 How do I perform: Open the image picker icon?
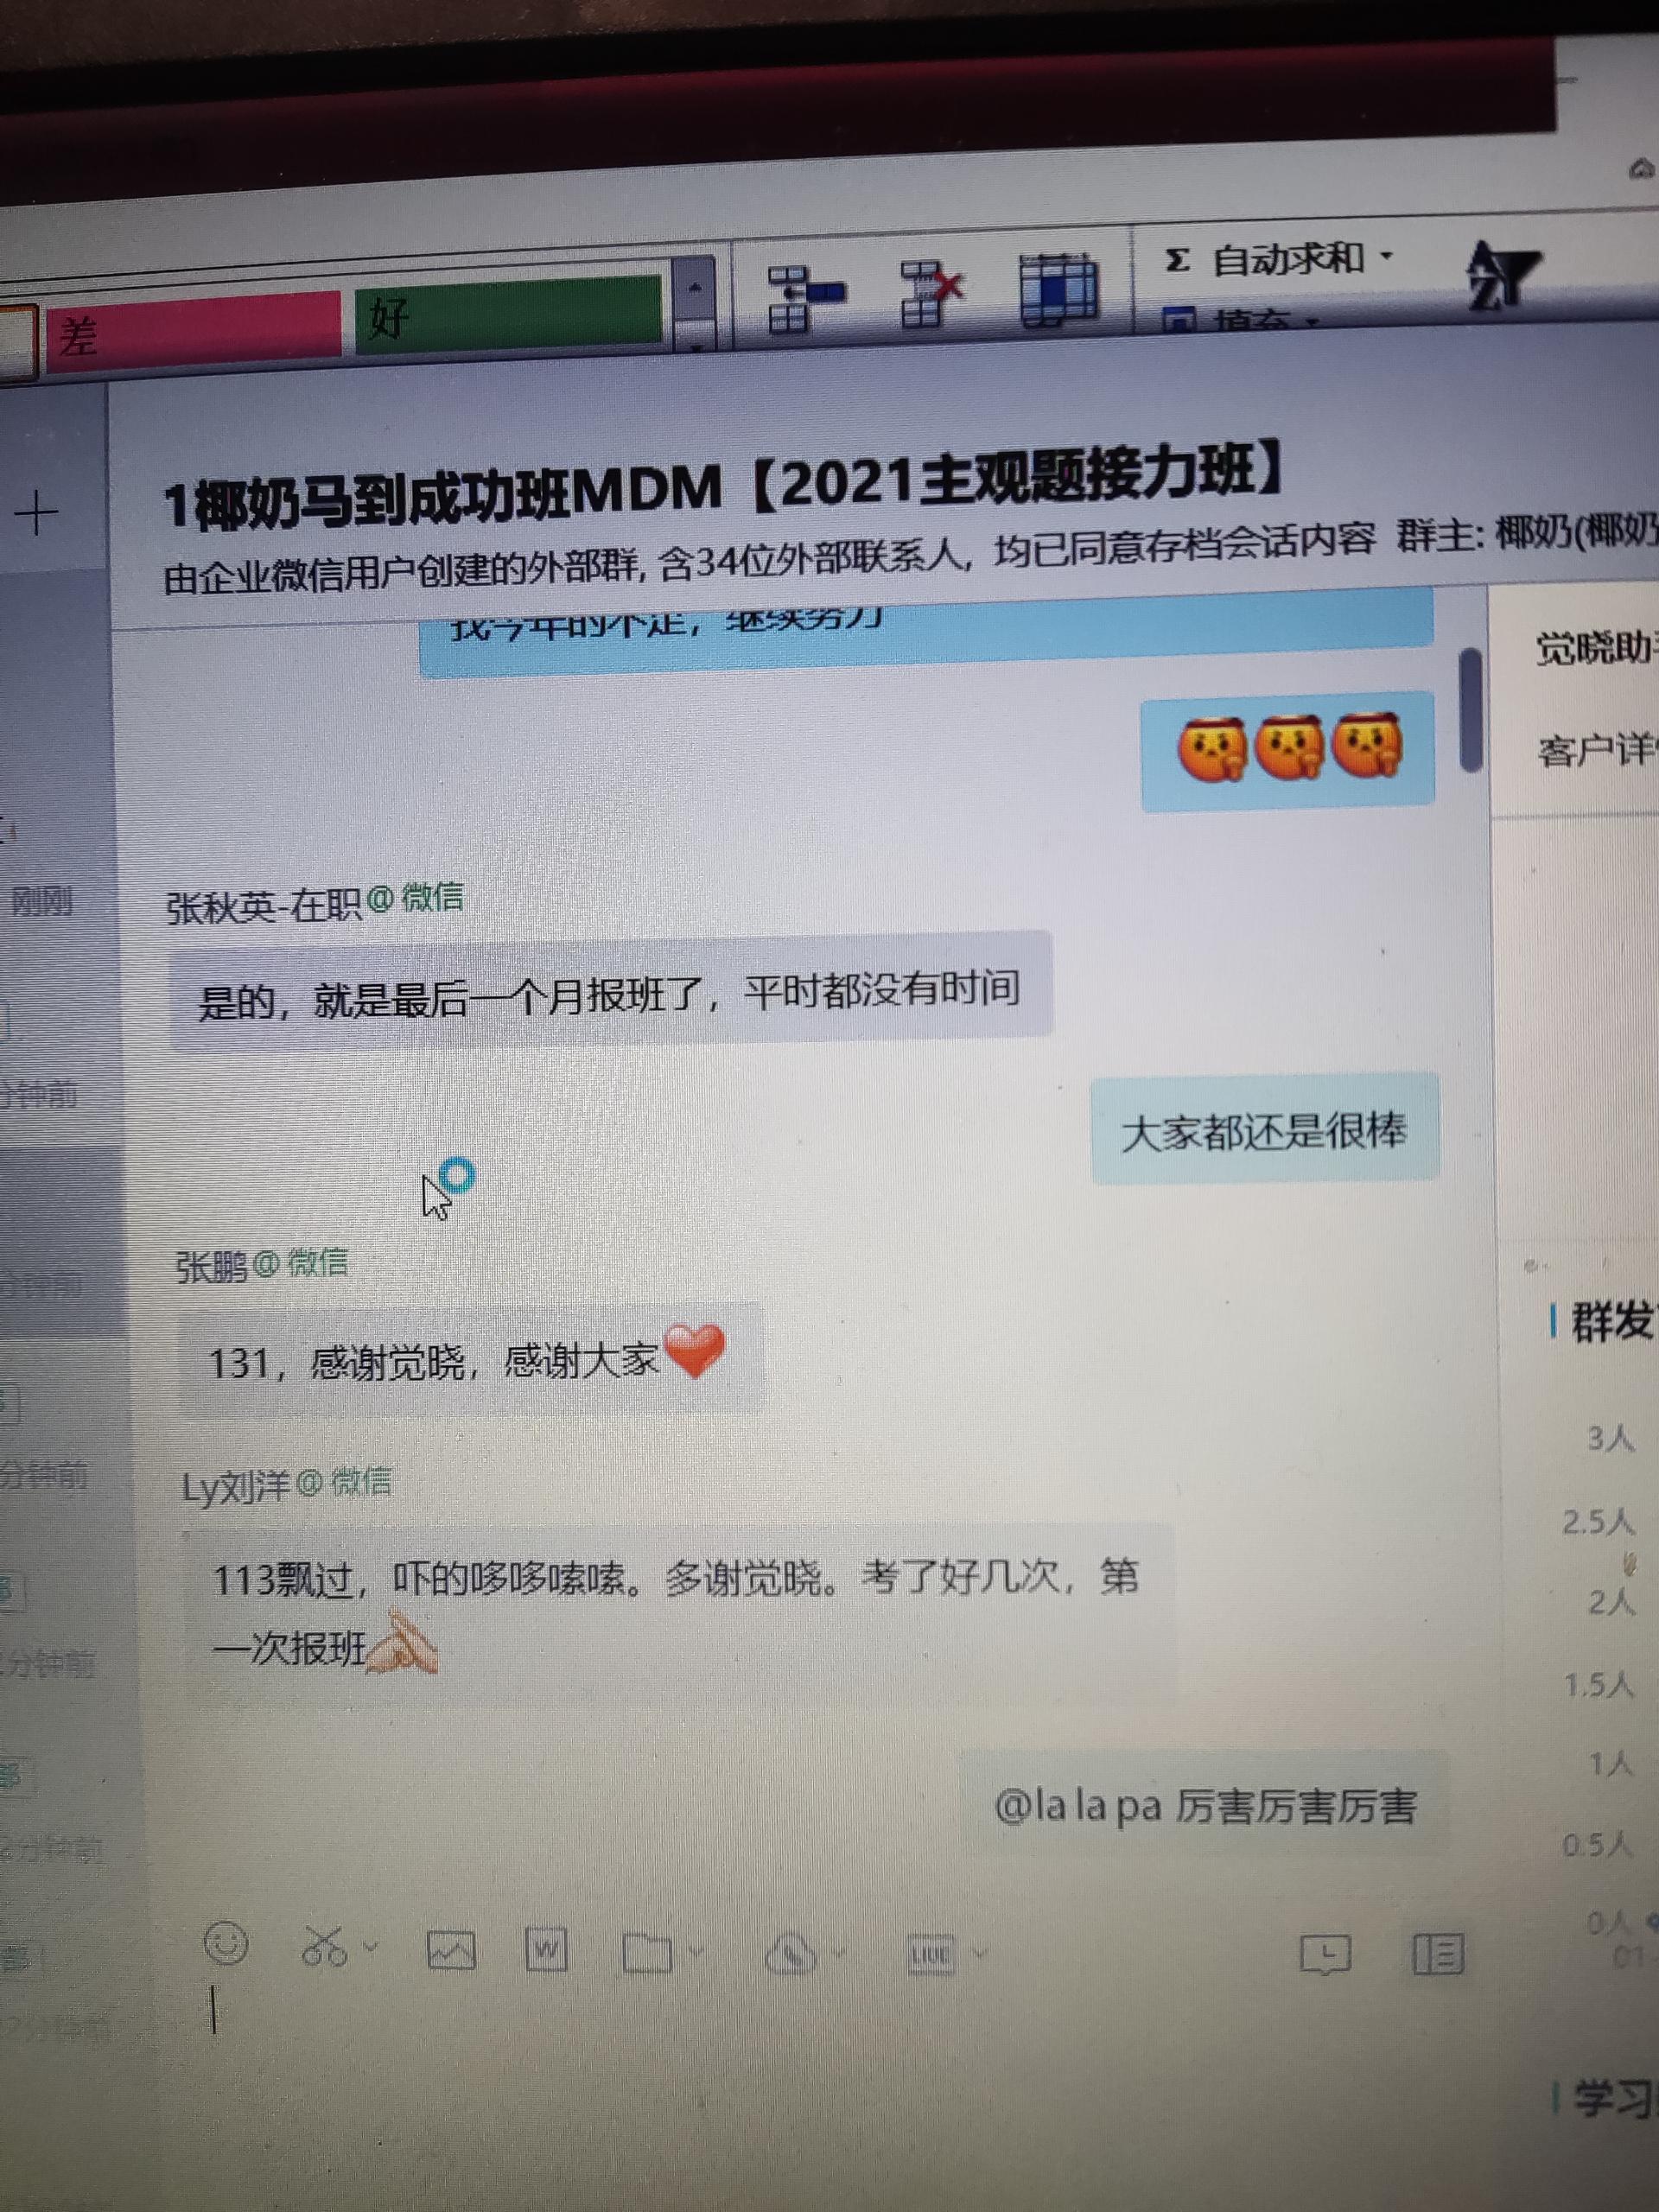coord(451,1950)
